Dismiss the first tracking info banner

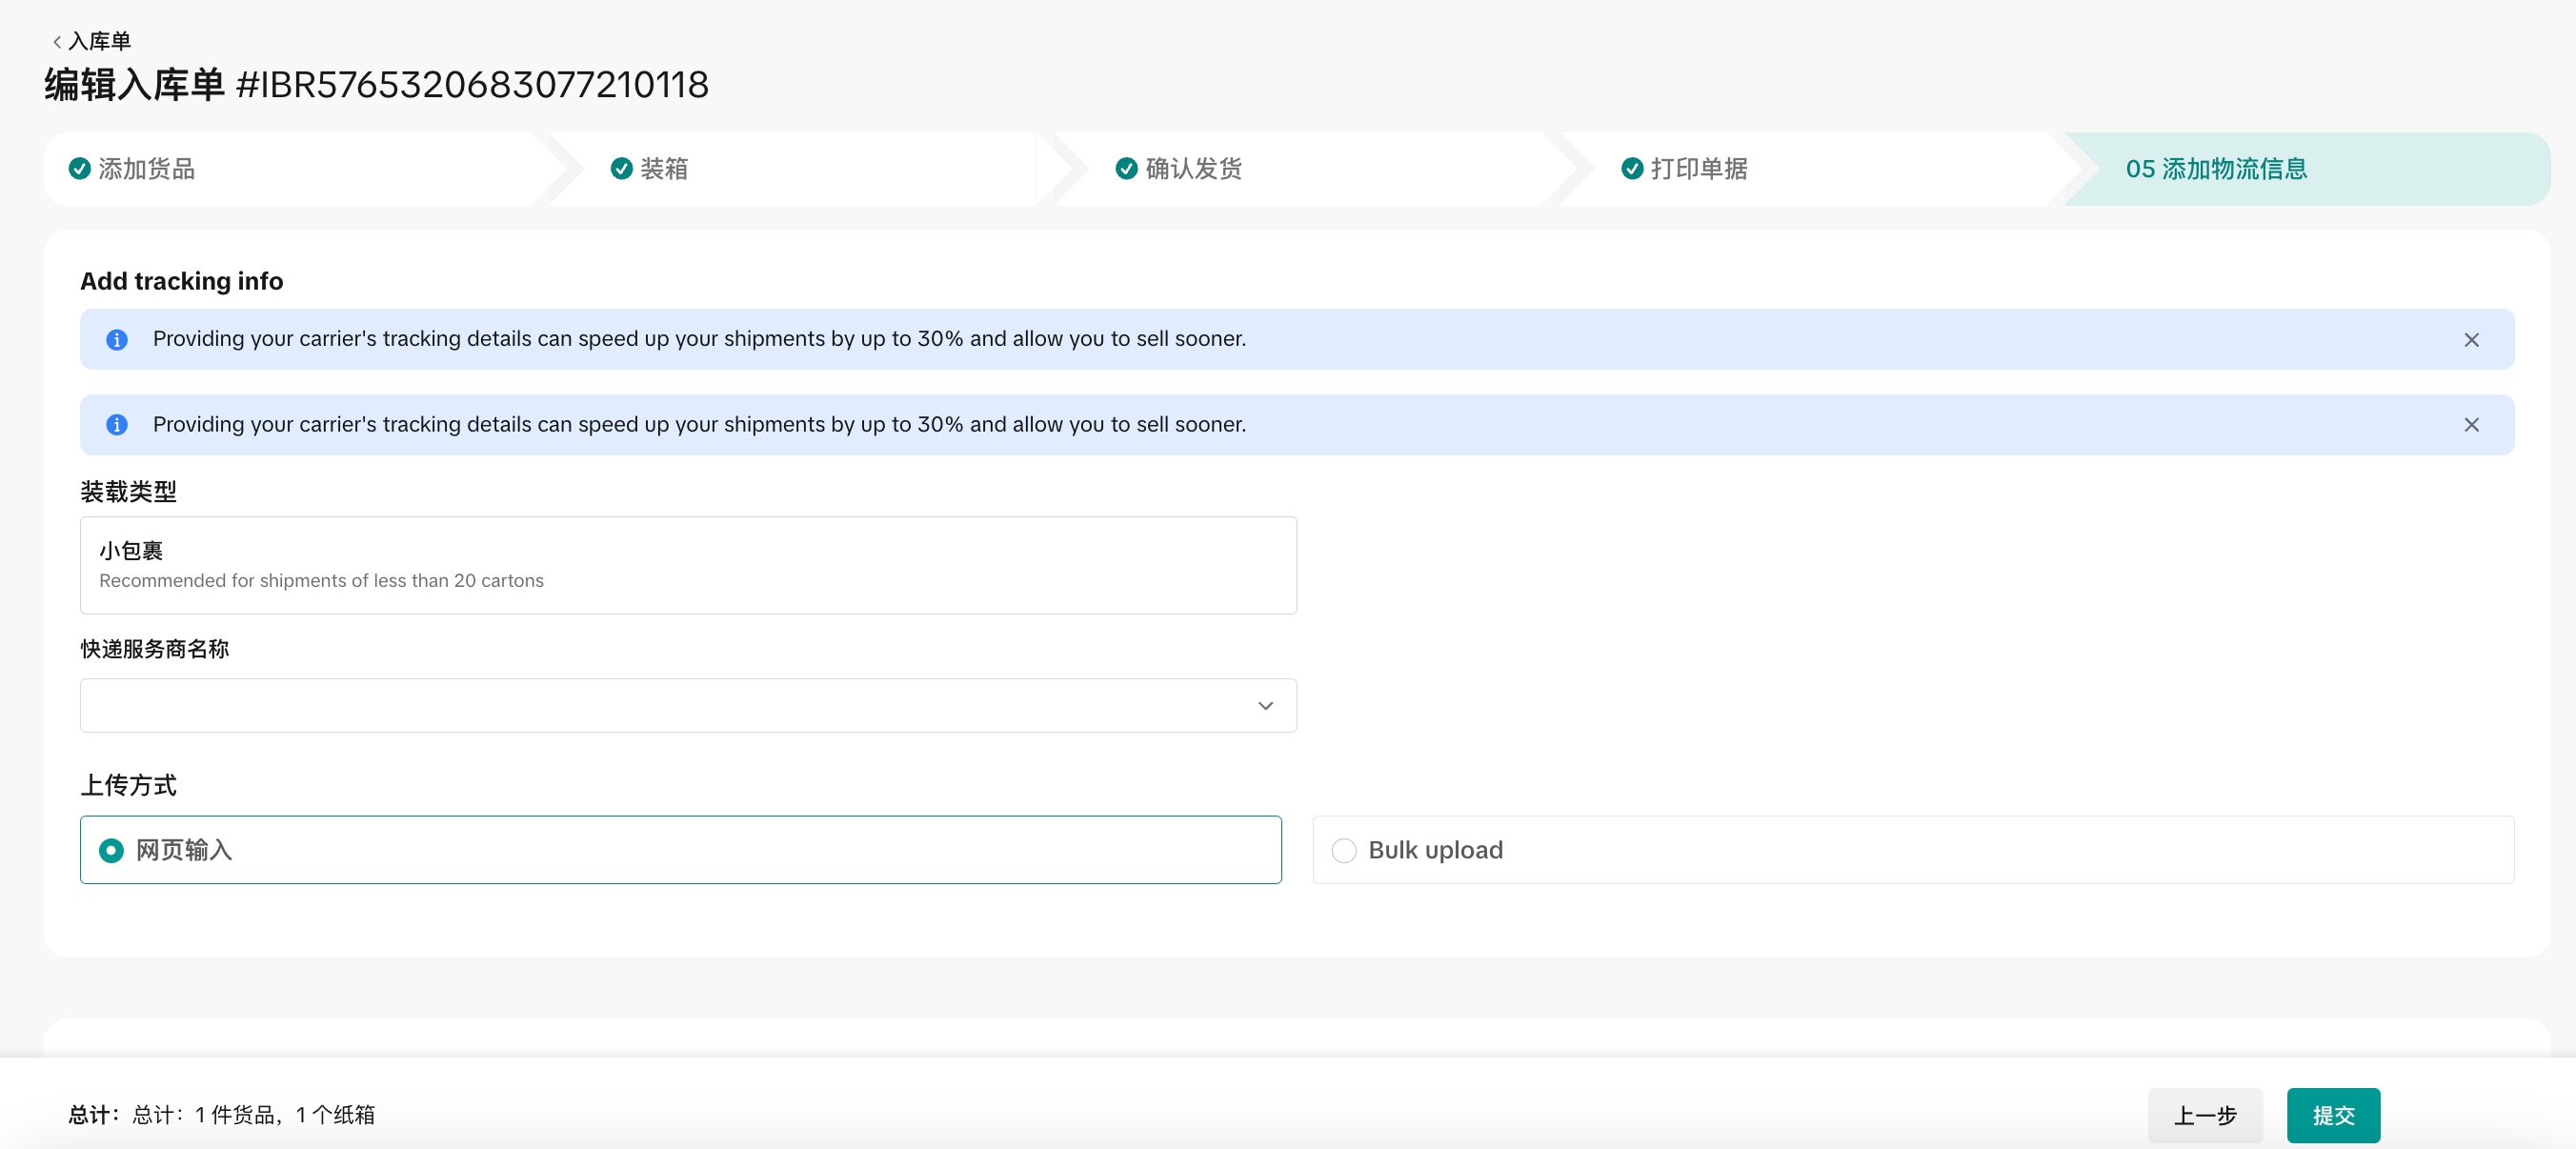click(2471, 340)
